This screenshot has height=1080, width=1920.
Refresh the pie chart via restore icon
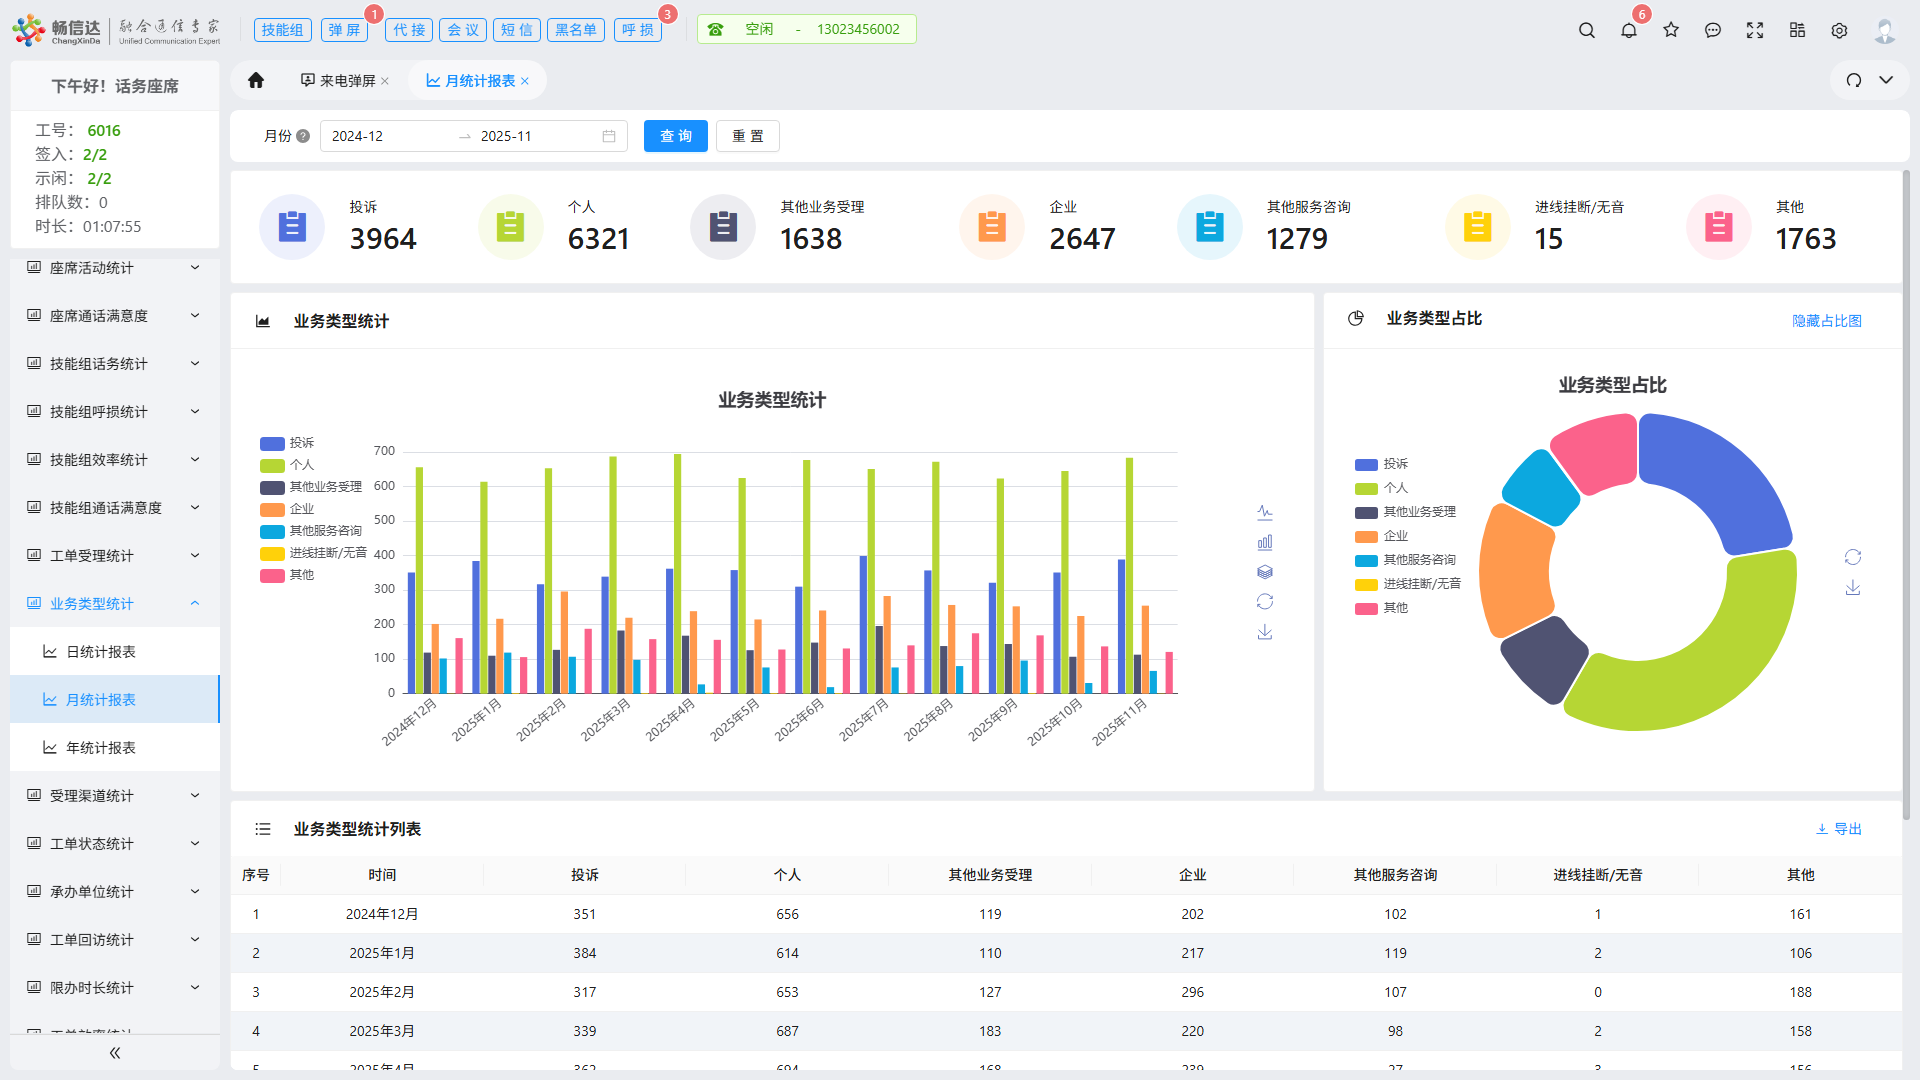[x=1853, y=557]
